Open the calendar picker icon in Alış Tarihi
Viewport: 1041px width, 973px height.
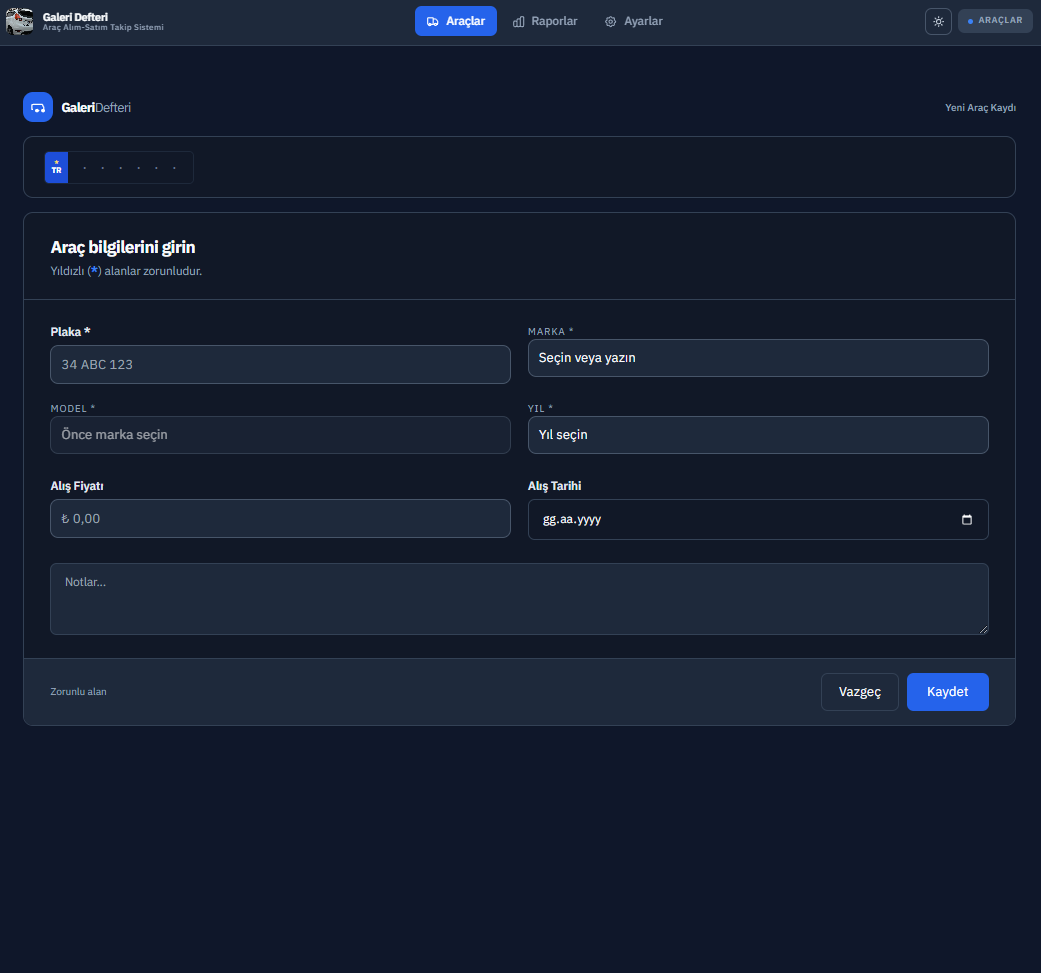pyautogui.click(x=966, y=520)
